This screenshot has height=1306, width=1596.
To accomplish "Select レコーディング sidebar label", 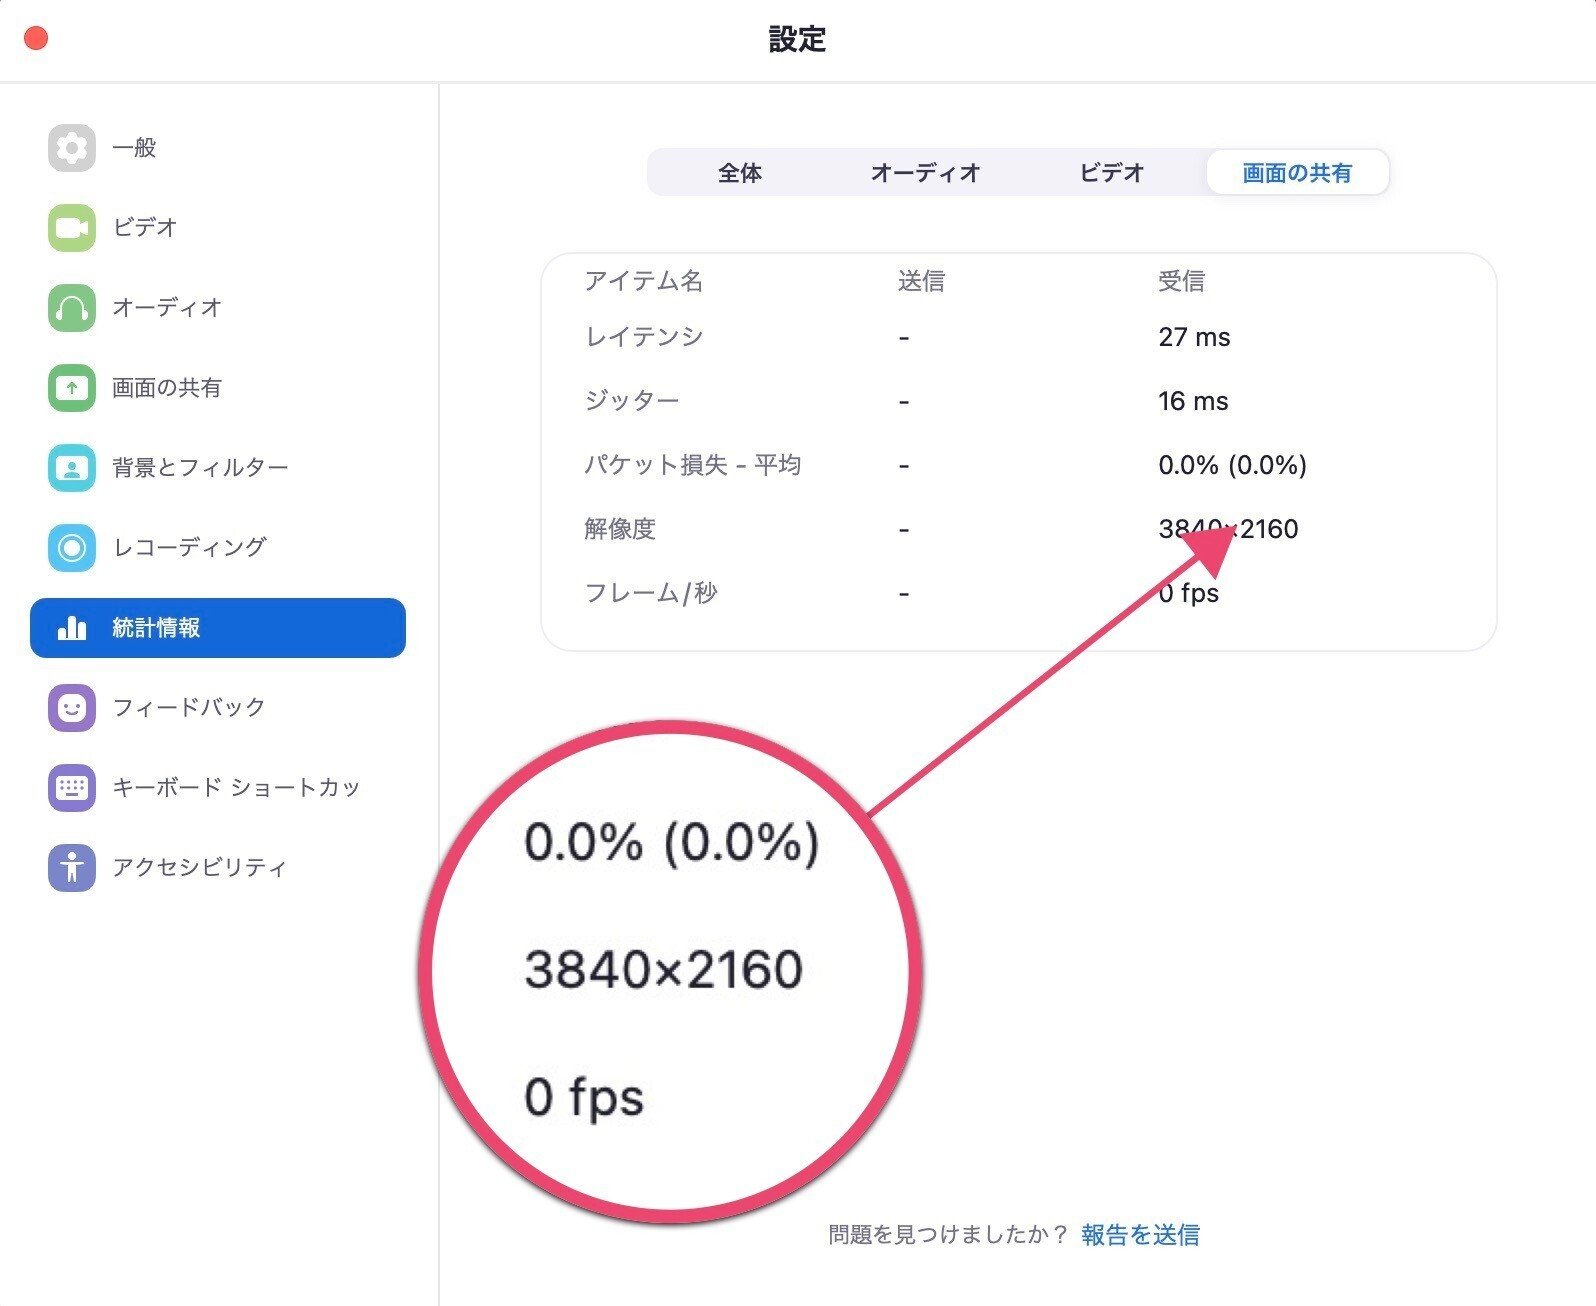I will (x=189, y=548).
